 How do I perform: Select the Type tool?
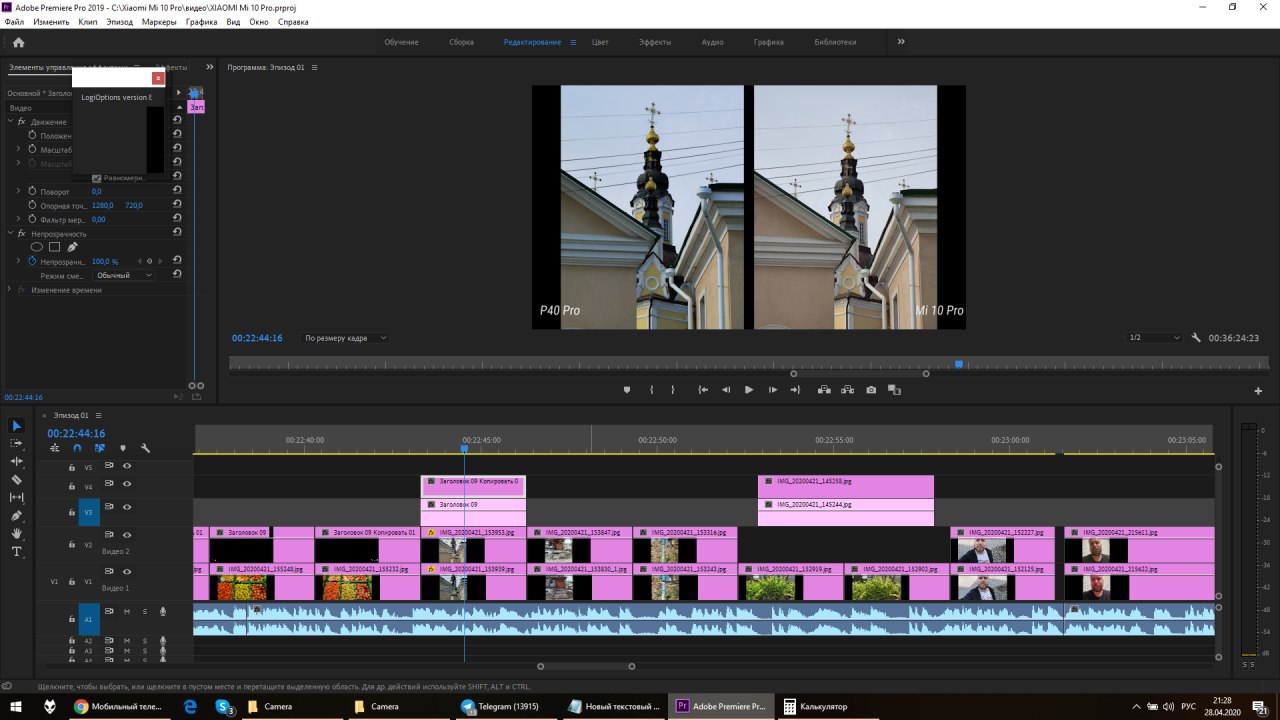pyautogui.click(x=16, y=551)
